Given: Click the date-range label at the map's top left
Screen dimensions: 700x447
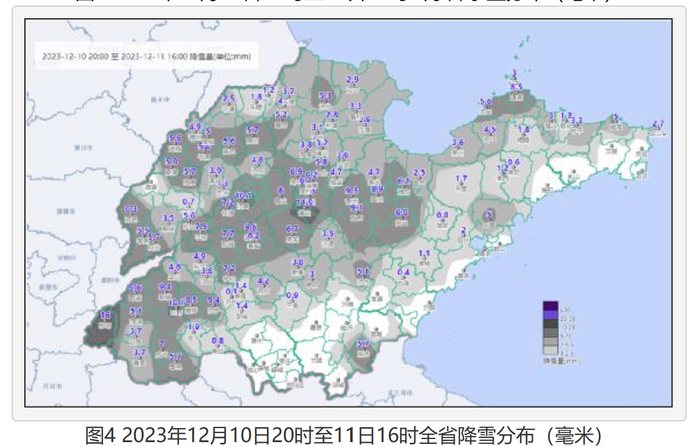Looking at the screenshot, I should pos(146,56).
